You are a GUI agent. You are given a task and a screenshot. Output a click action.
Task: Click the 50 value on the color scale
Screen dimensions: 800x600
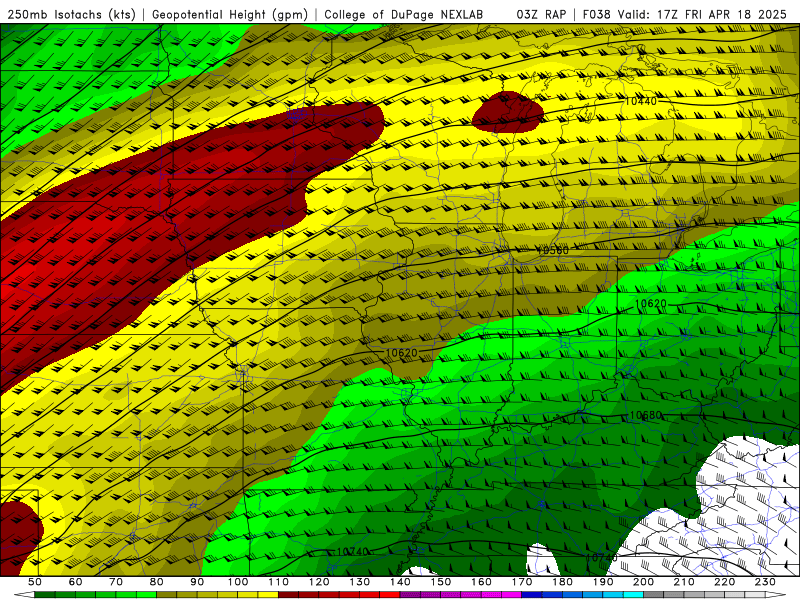pos(34,582)
